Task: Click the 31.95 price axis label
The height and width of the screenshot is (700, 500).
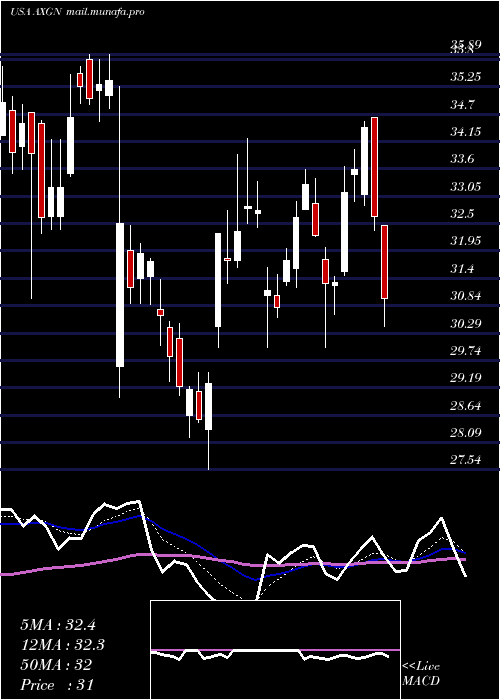Action: pyautogui.click(x=466, y=242)
